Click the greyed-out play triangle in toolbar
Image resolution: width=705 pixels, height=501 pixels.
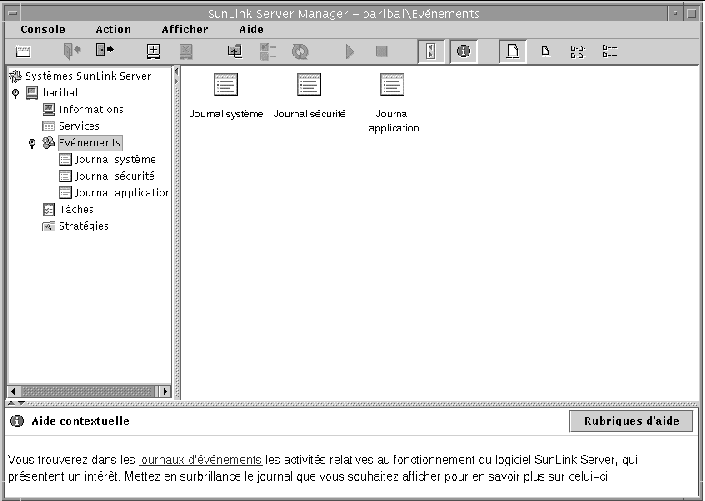[x=349, y=51]
